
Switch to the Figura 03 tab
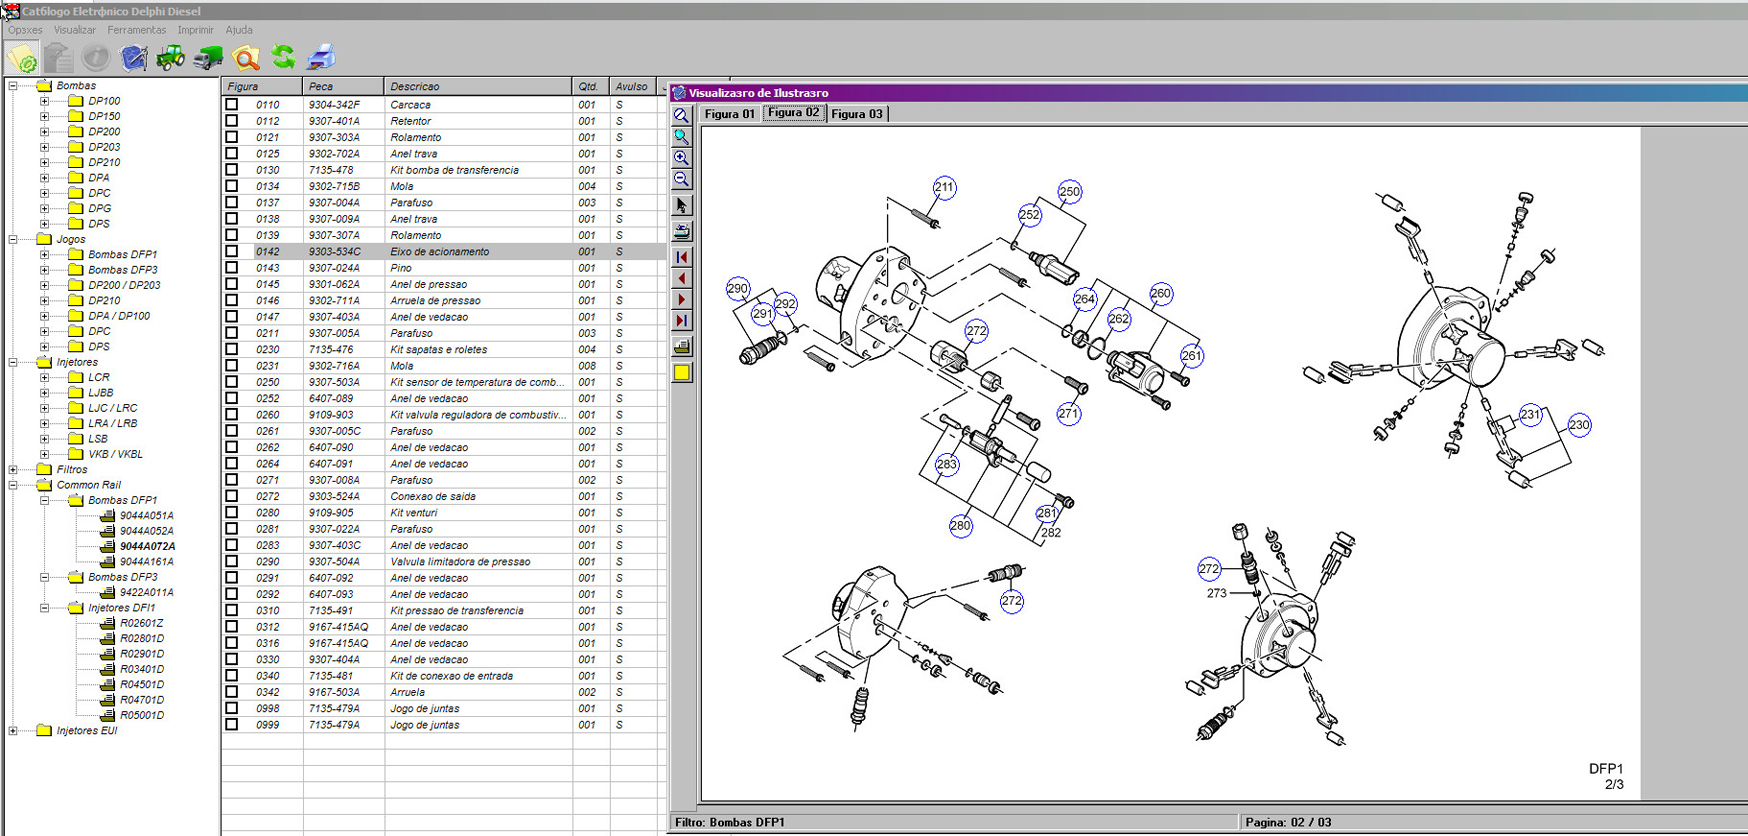856,114
